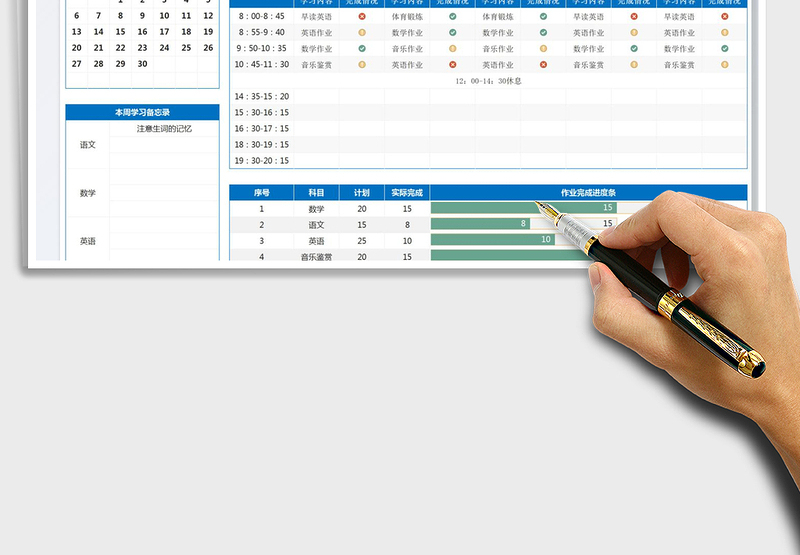
Task: Click the rightmost red X status in the 8:00-8:45 row
Action: (725, 17)
